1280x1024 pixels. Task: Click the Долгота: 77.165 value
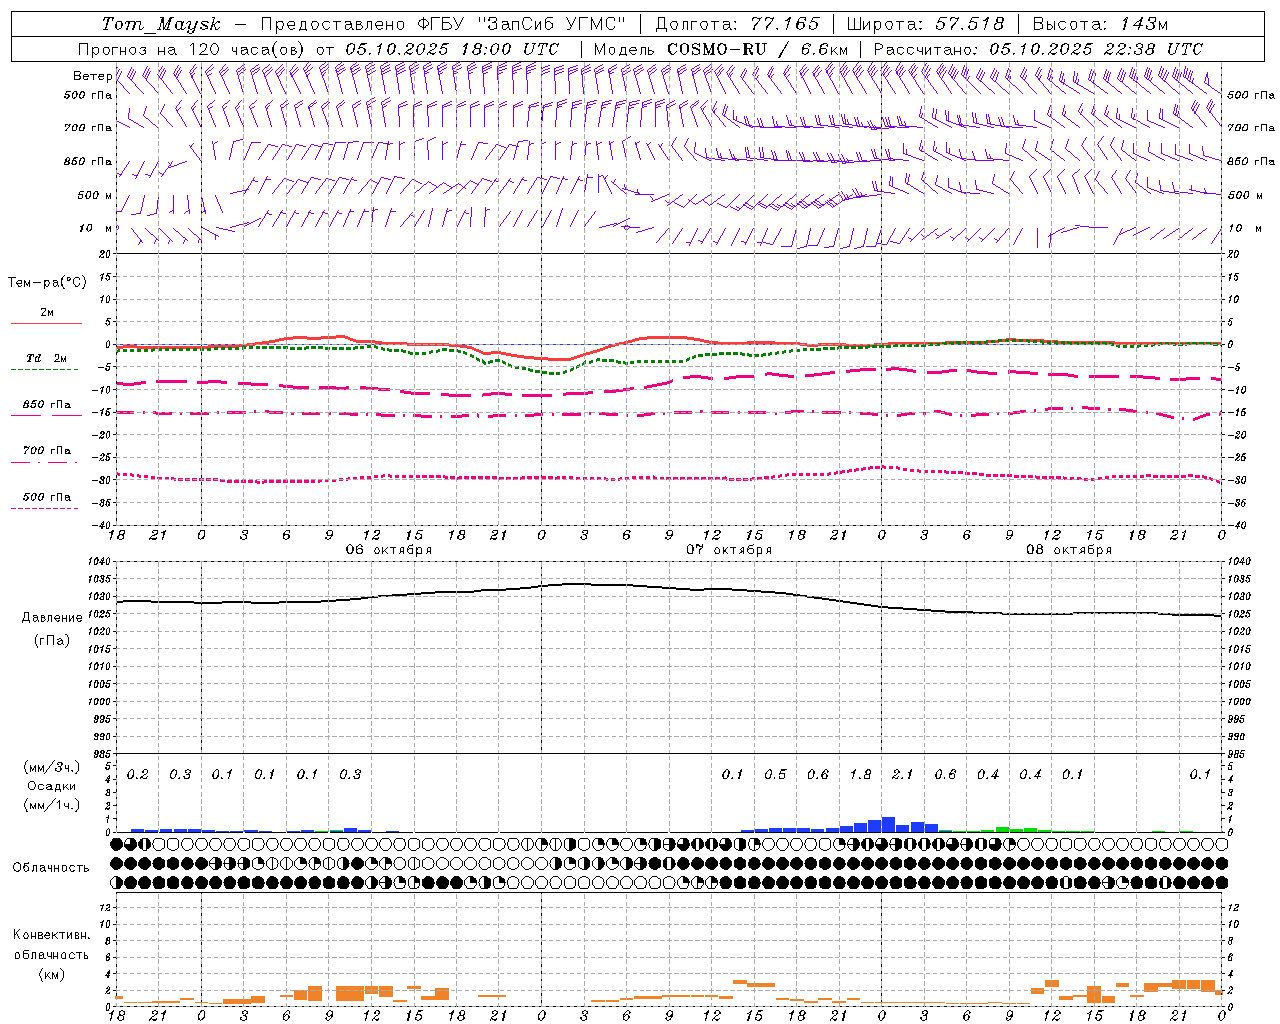[737, 24]
